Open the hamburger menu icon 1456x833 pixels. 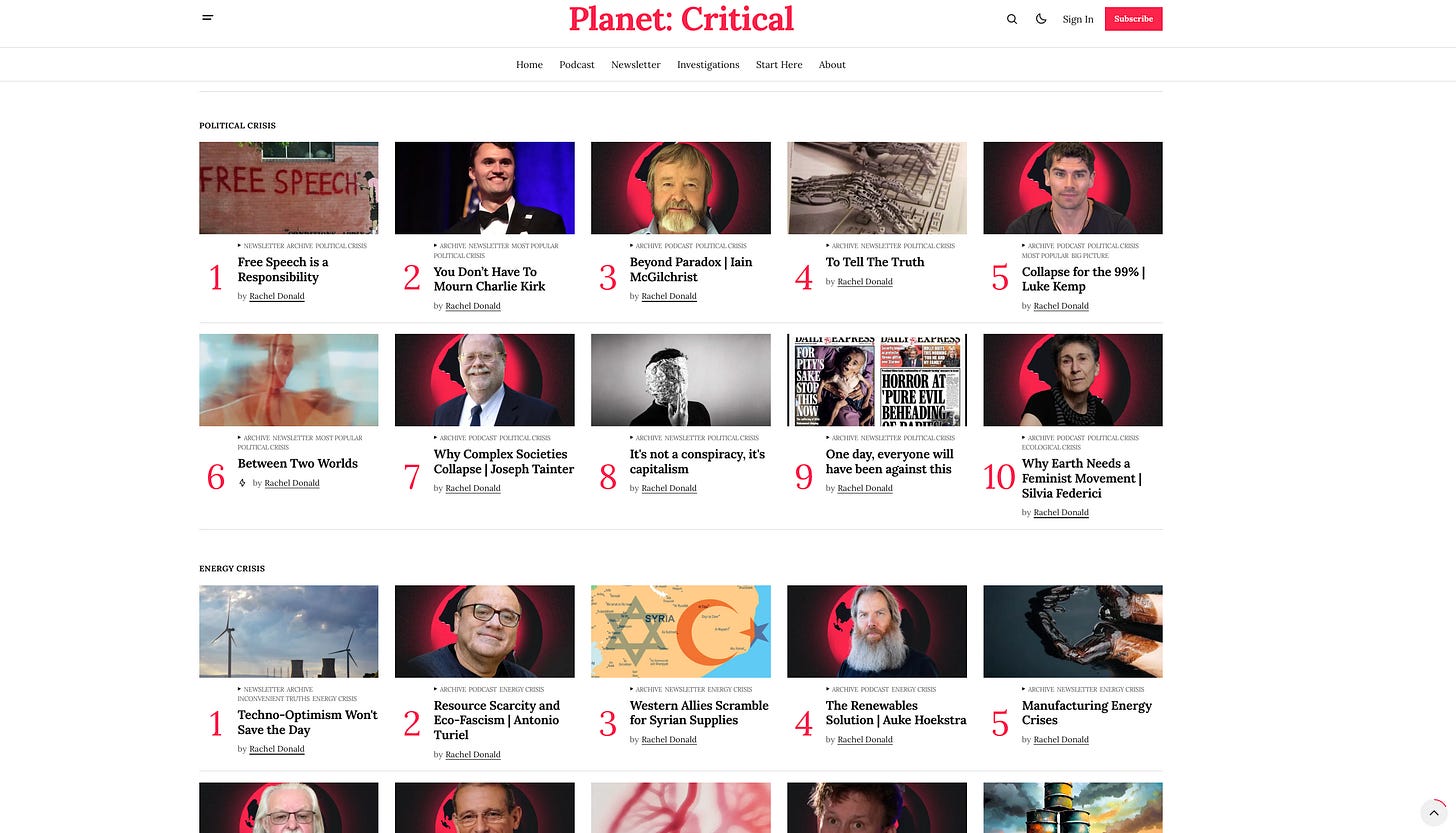pos(208,18)
